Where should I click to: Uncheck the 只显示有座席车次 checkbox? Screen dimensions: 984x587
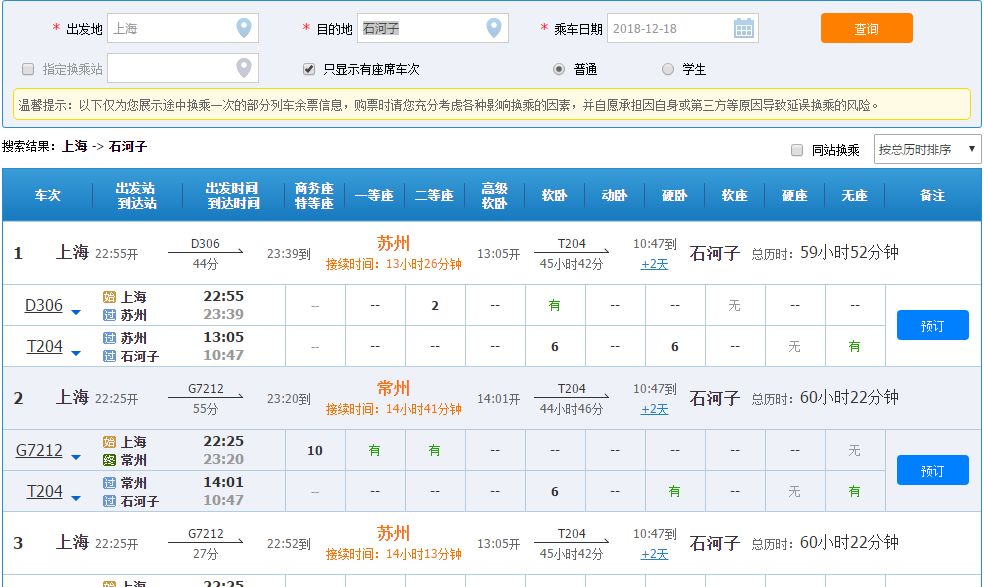click(309, 67)
